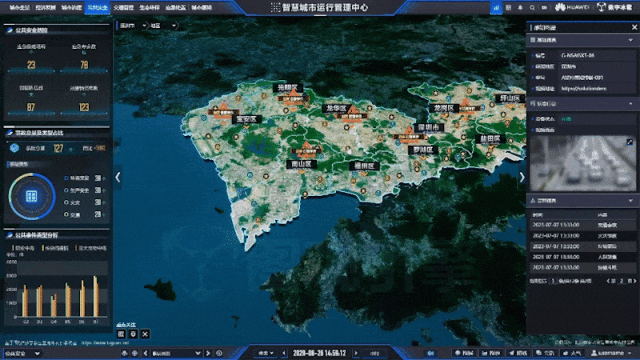Click the orange alert marker above 宝安区
The width and height of the screenshot is (640, 360).
click(x=223, y=110)
